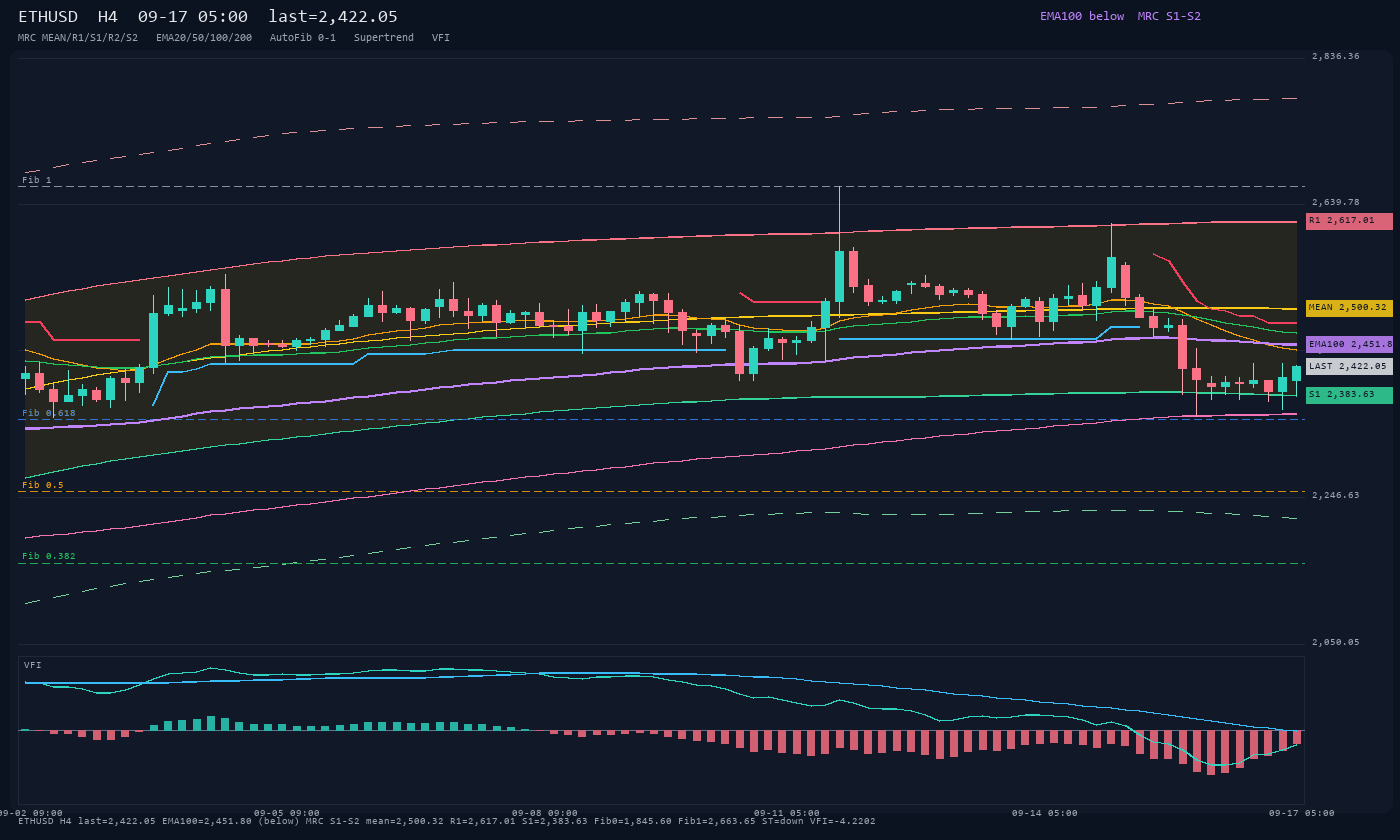
Task: Click the LAST 2,422.05 price tag
Action: click(x=1349, y=367)
